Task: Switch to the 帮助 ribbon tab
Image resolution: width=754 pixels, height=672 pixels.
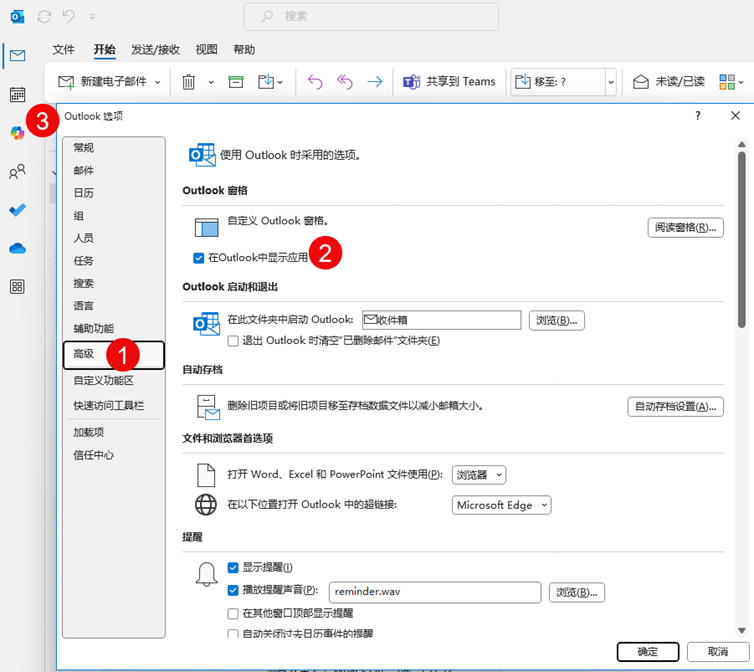Action: (x=244, y=50)
